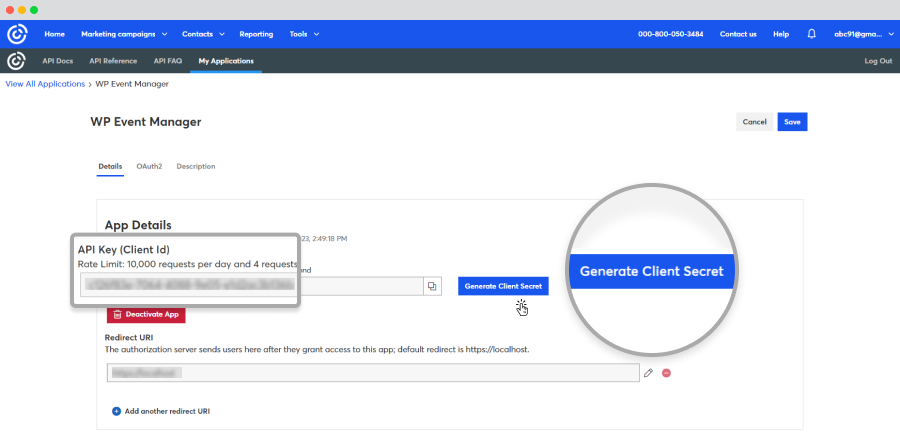The width and height of the screenshot is (900, 440).
Task: Click the Redirect URI label
Action: pyautogui.click(x=129, y=337)
